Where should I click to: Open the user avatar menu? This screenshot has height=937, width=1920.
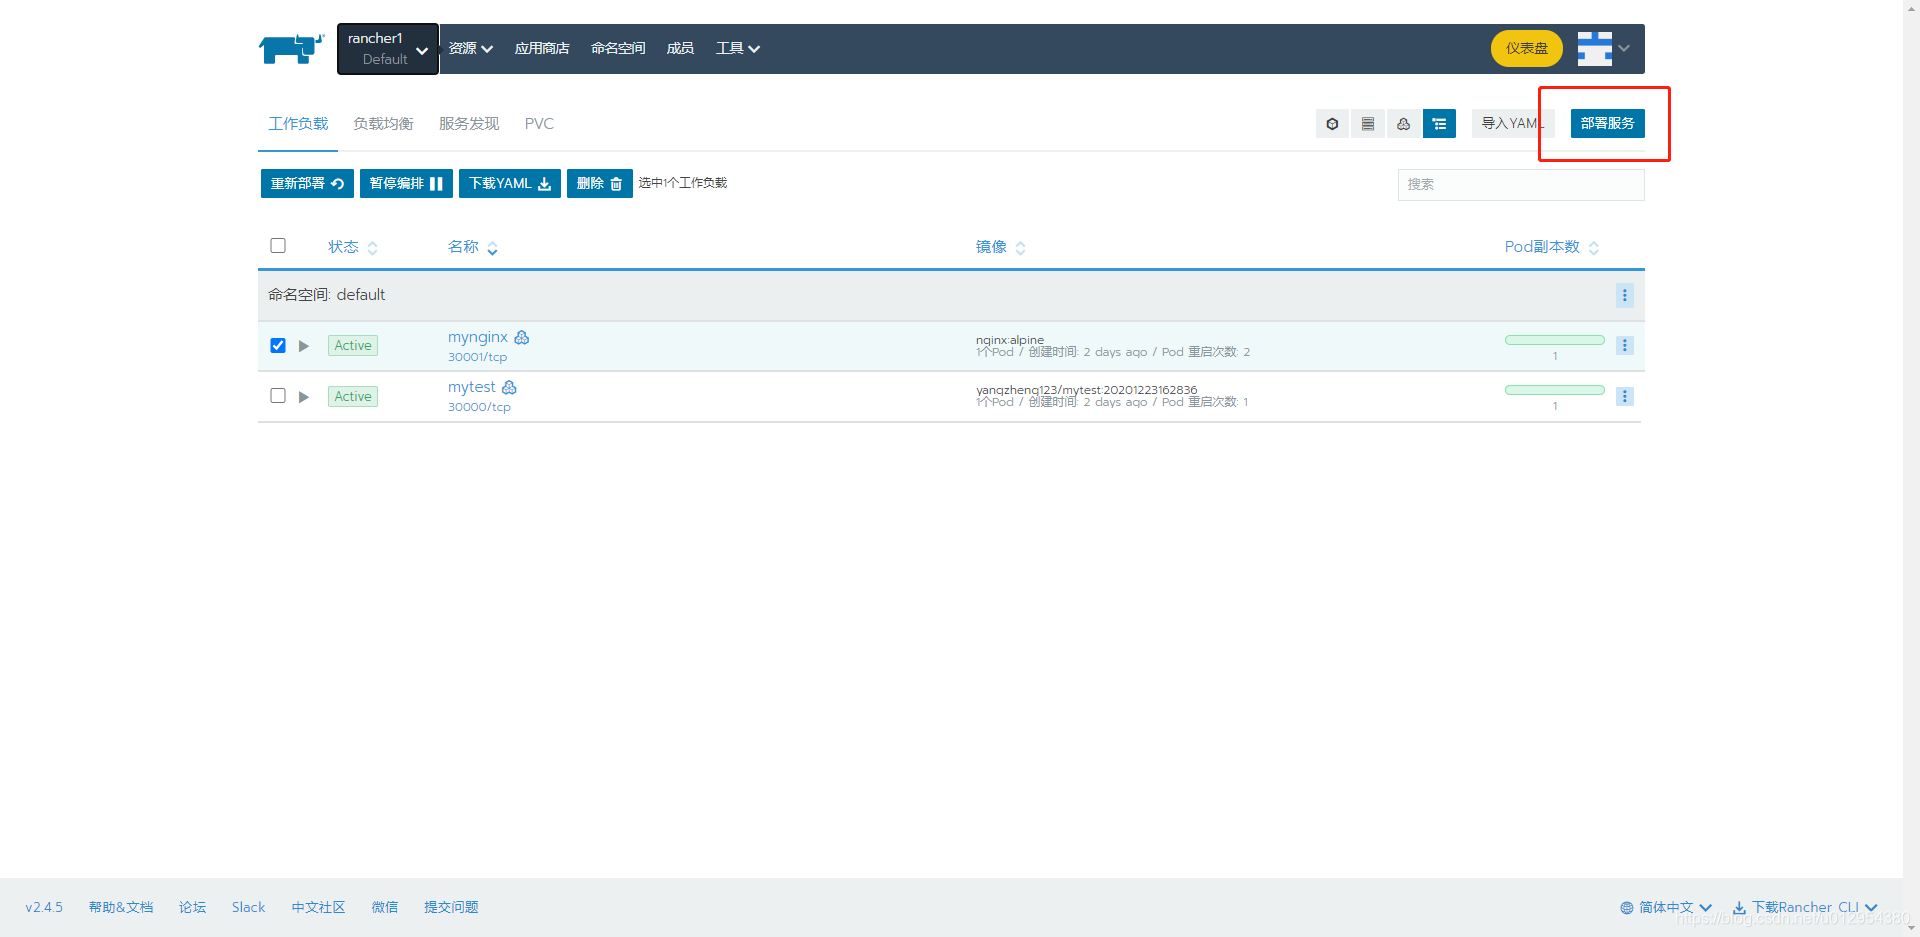(x=1604, y=48)
